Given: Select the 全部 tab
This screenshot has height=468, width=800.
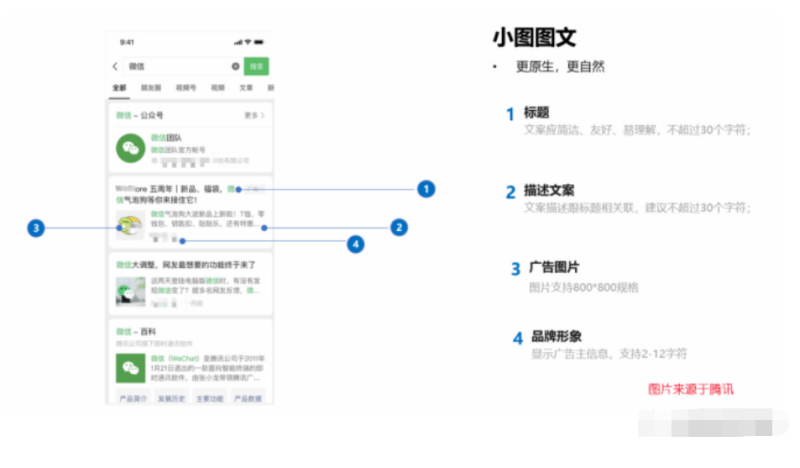Looking at the screenshot, I should (119, 88).
